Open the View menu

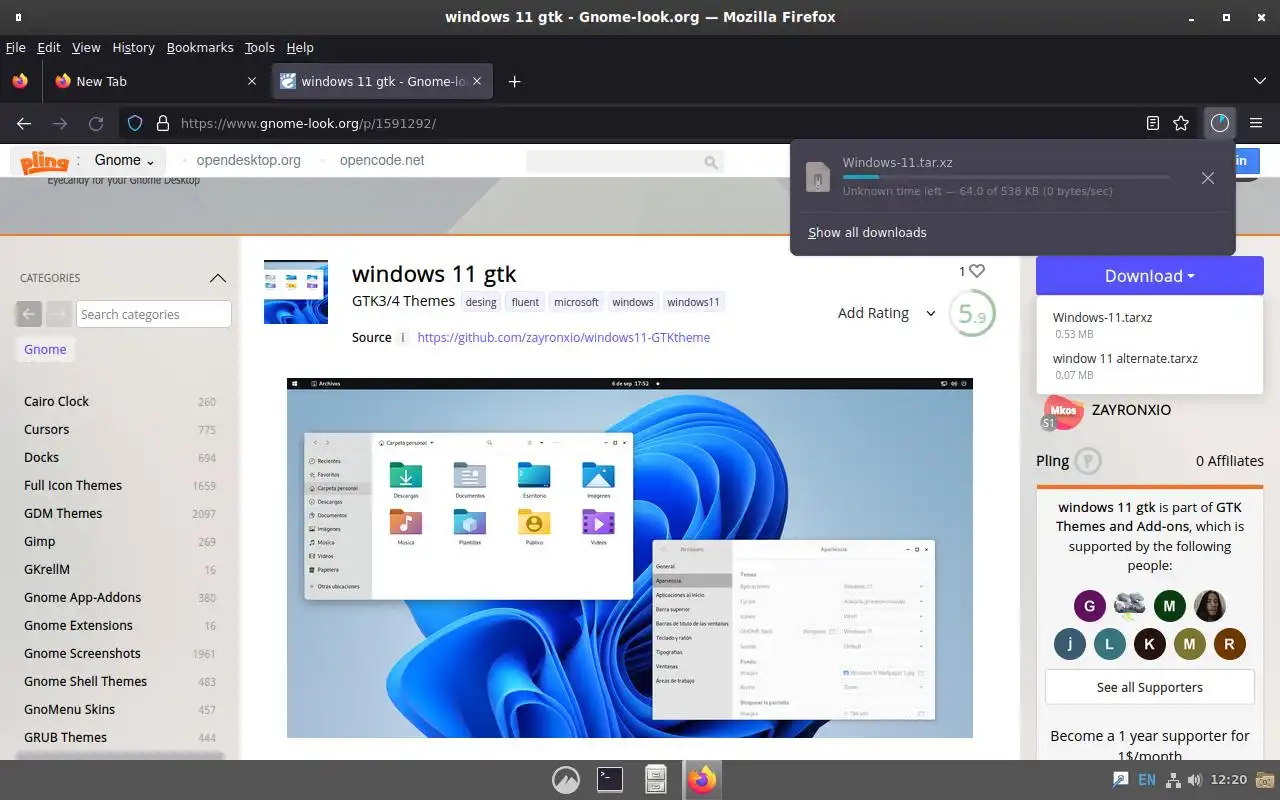tap(86, 47)
